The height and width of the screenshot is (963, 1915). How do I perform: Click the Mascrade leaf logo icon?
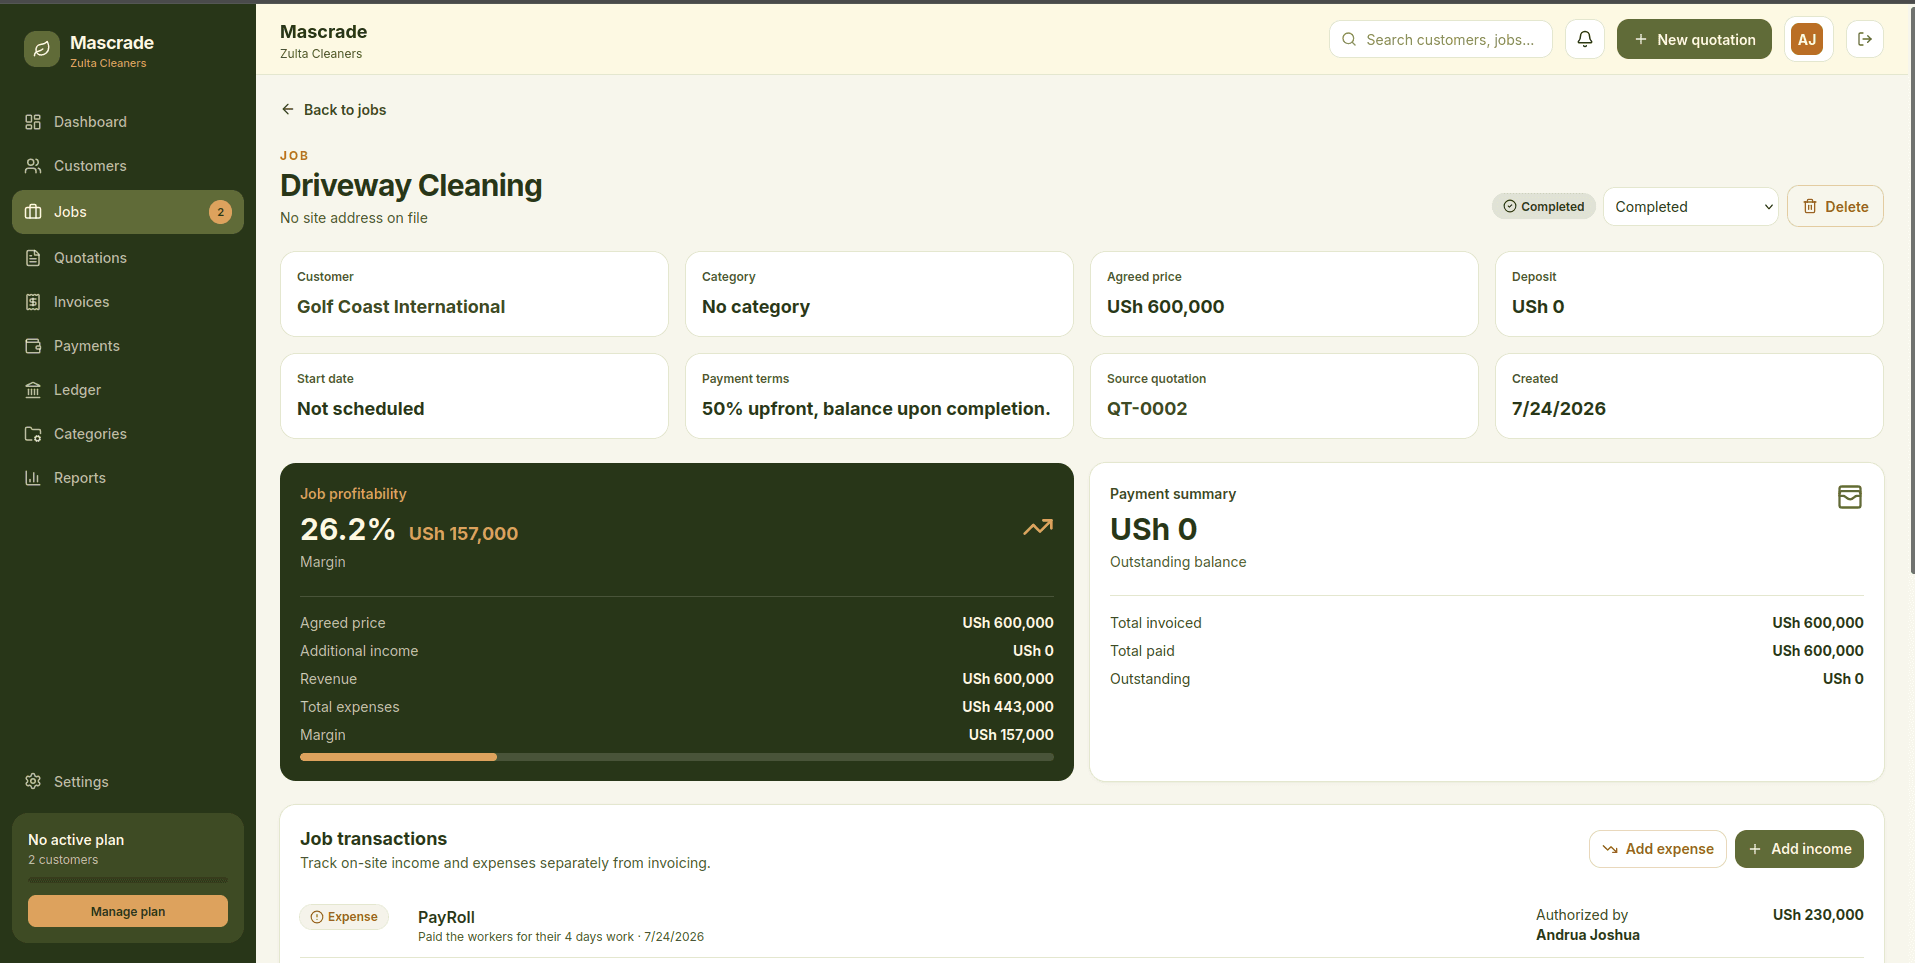coord(42,49)
